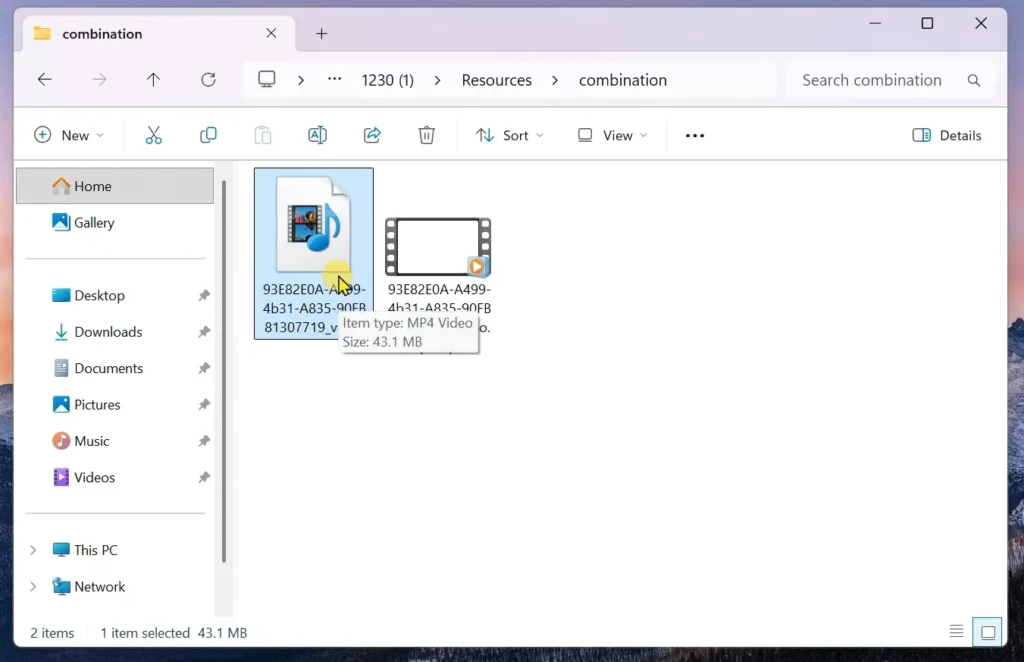Cut the selected MP4 file
Image resolution: width=1024 pixels, height=662 pixels.
click(x=153, y=134)
